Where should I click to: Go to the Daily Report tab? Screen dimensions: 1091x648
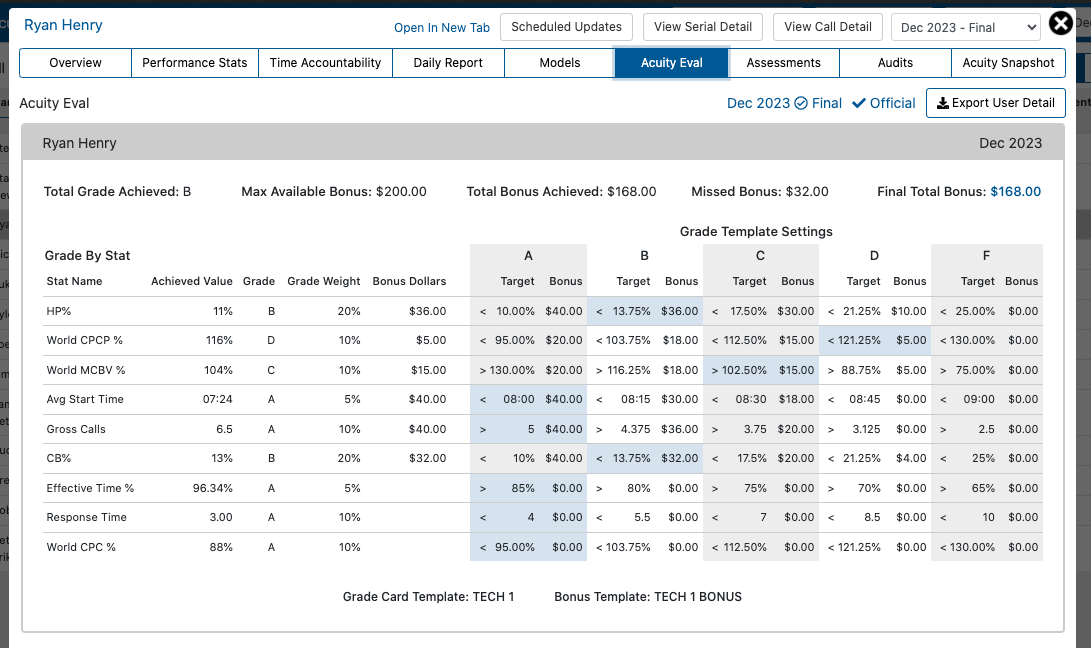(x=448, y=63)
